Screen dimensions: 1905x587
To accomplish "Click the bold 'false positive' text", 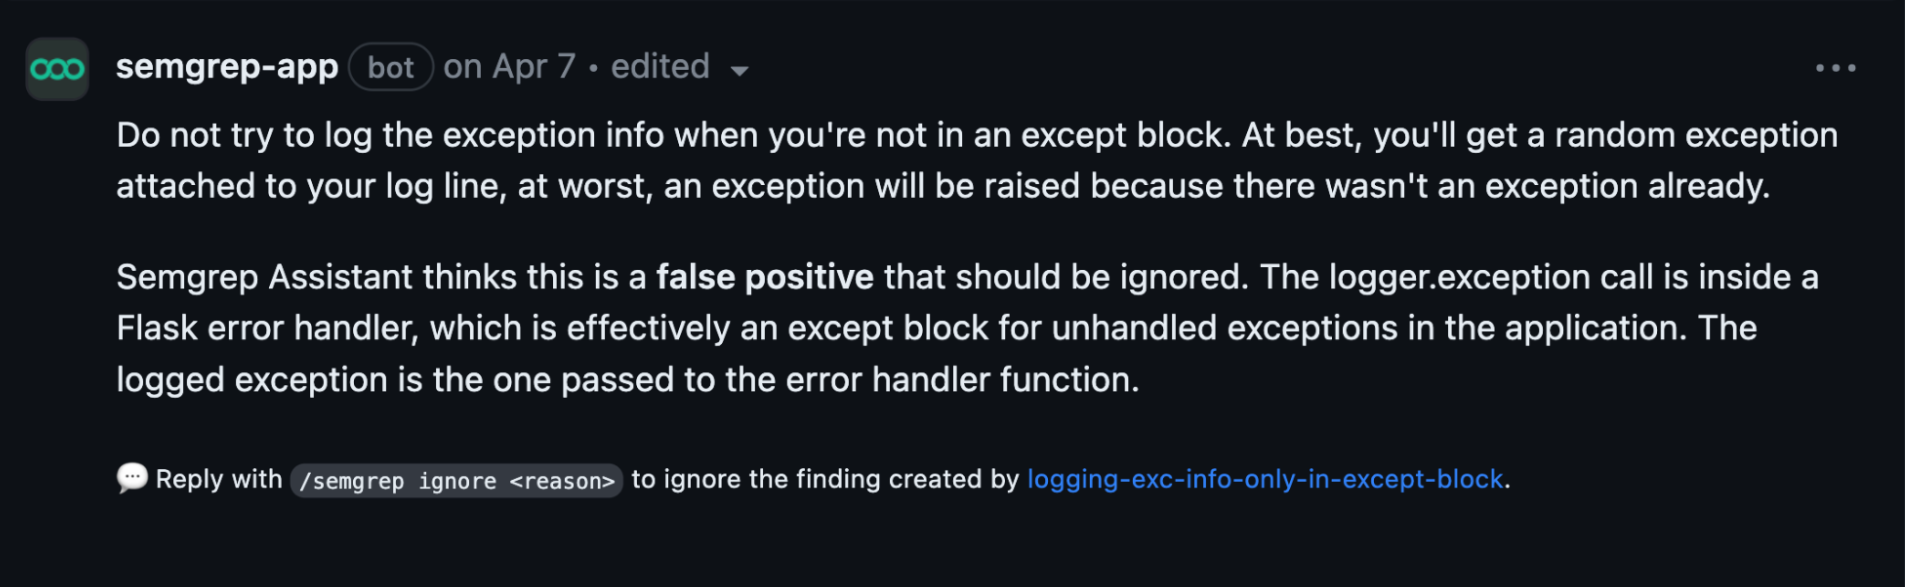I will (x=765, y=277).
